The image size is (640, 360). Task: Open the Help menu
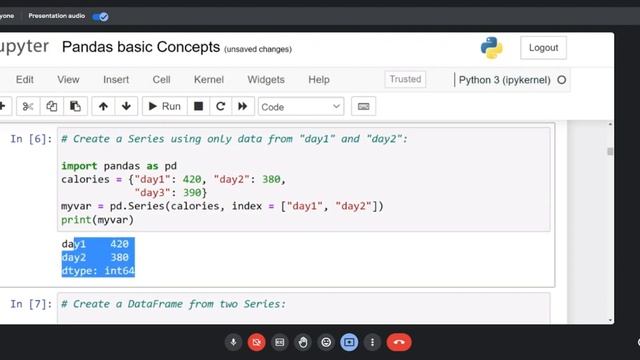coord(319,80)
